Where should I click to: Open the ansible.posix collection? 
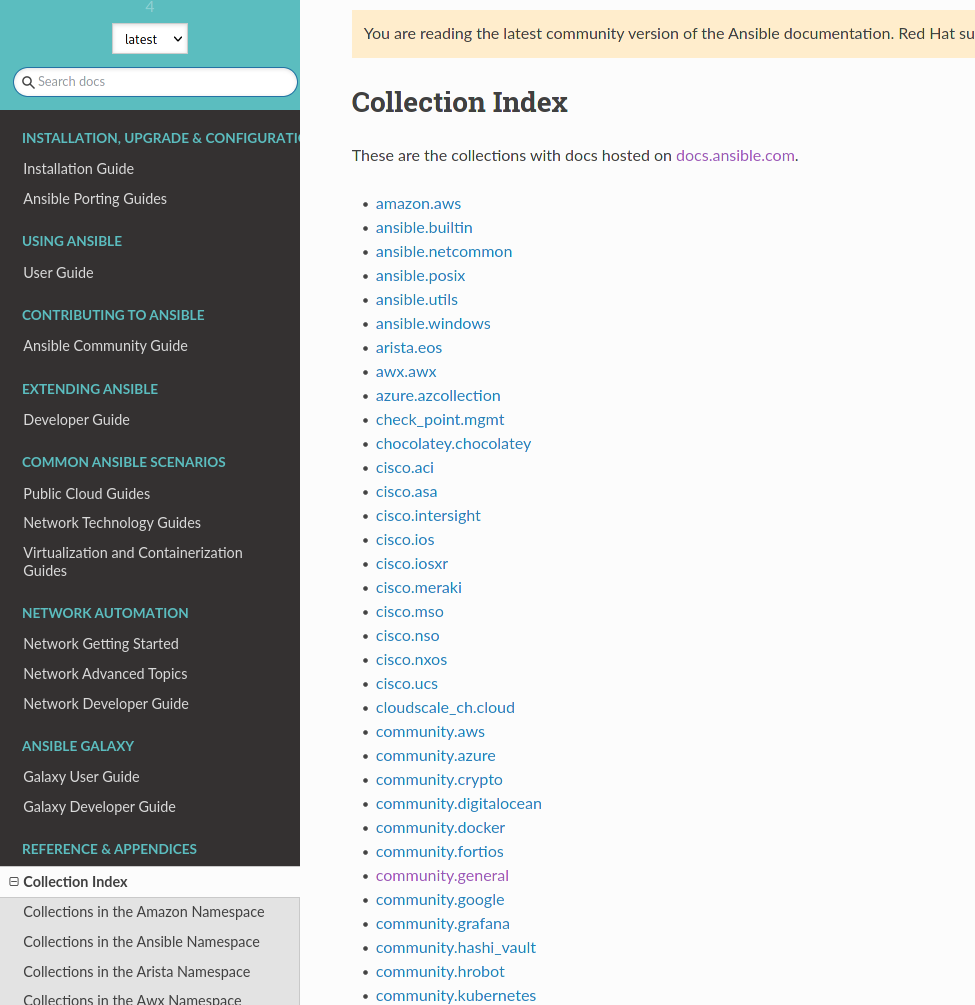pos(420,276)
